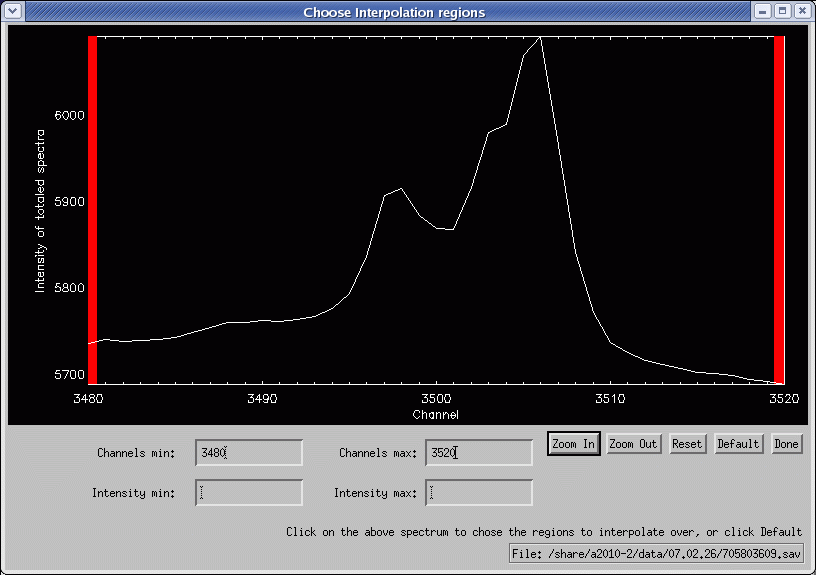Click into the Intensity min field
This screenshot has width=816, height=575.
point(249,493)
